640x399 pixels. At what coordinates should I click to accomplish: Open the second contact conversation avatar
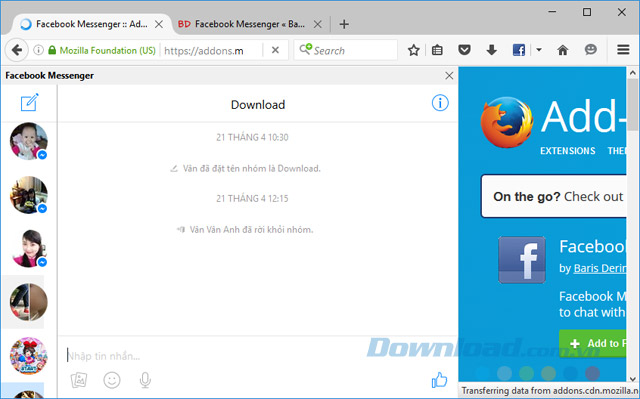coord(29,195)
